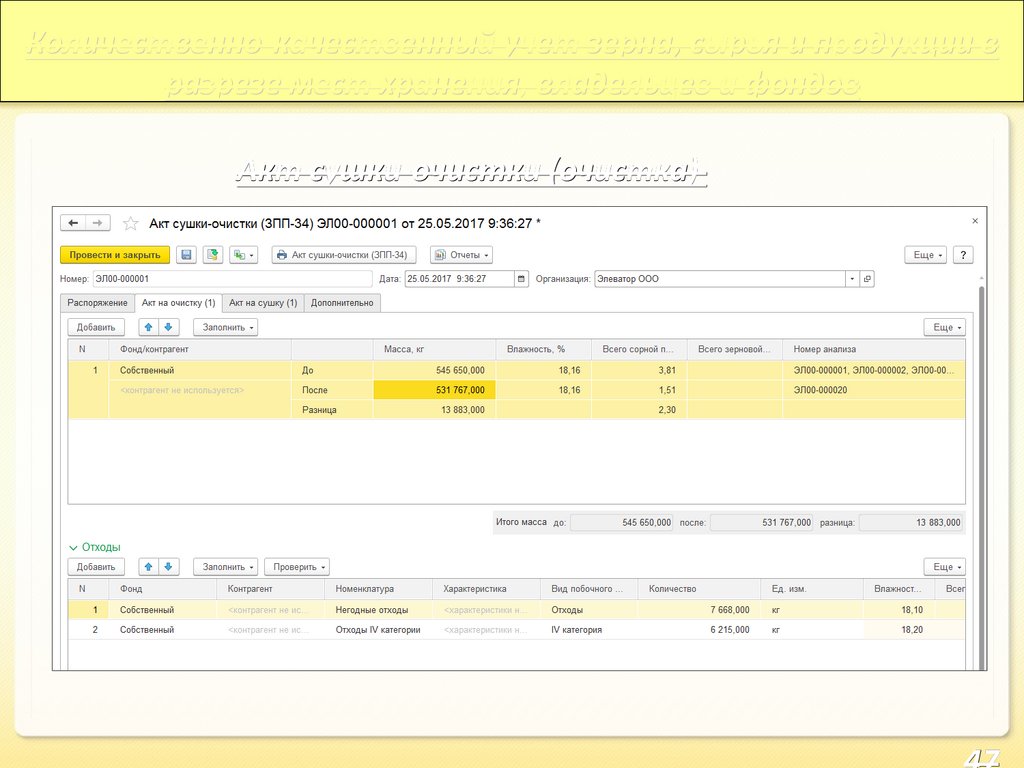
Task: Open the calendar picker in the Дата field
Action: pos(521,279)
